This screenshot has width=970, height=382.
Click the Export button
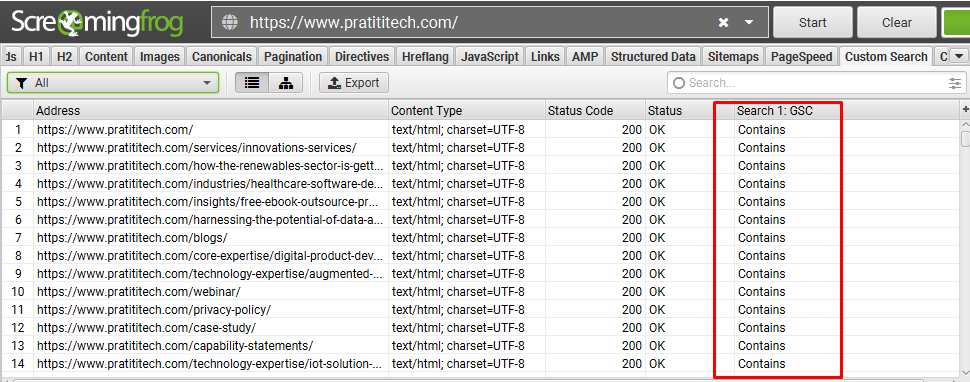tap(354, 83)
